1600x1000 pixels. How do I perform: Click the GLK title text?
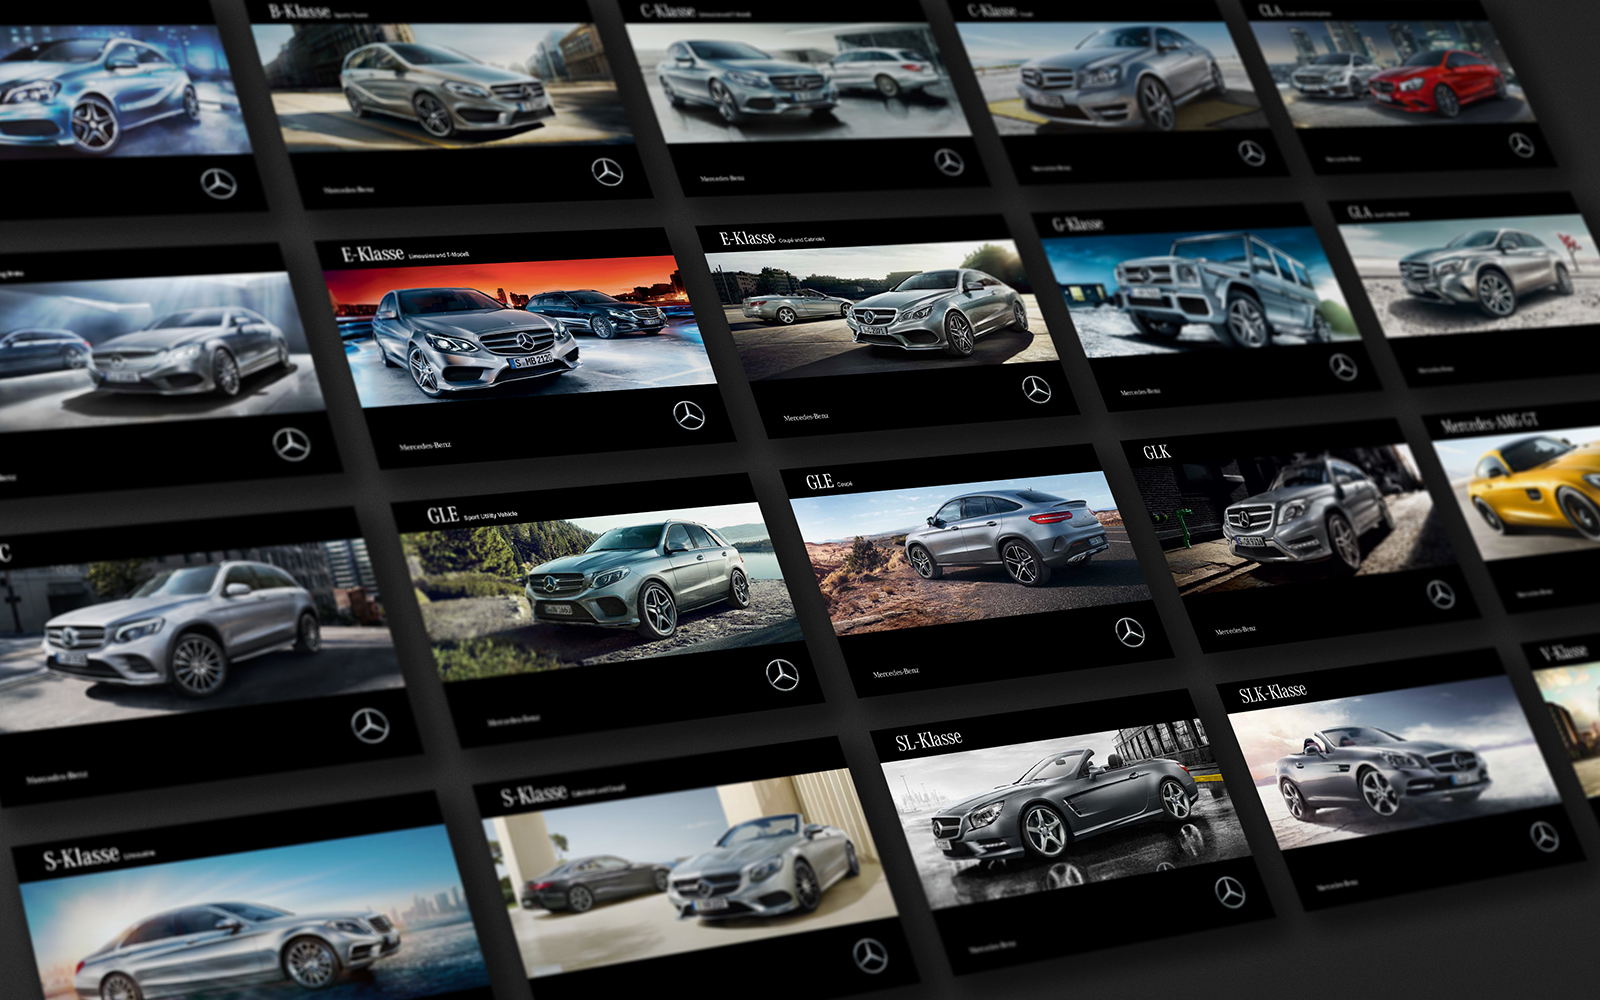click(1156, 452)
